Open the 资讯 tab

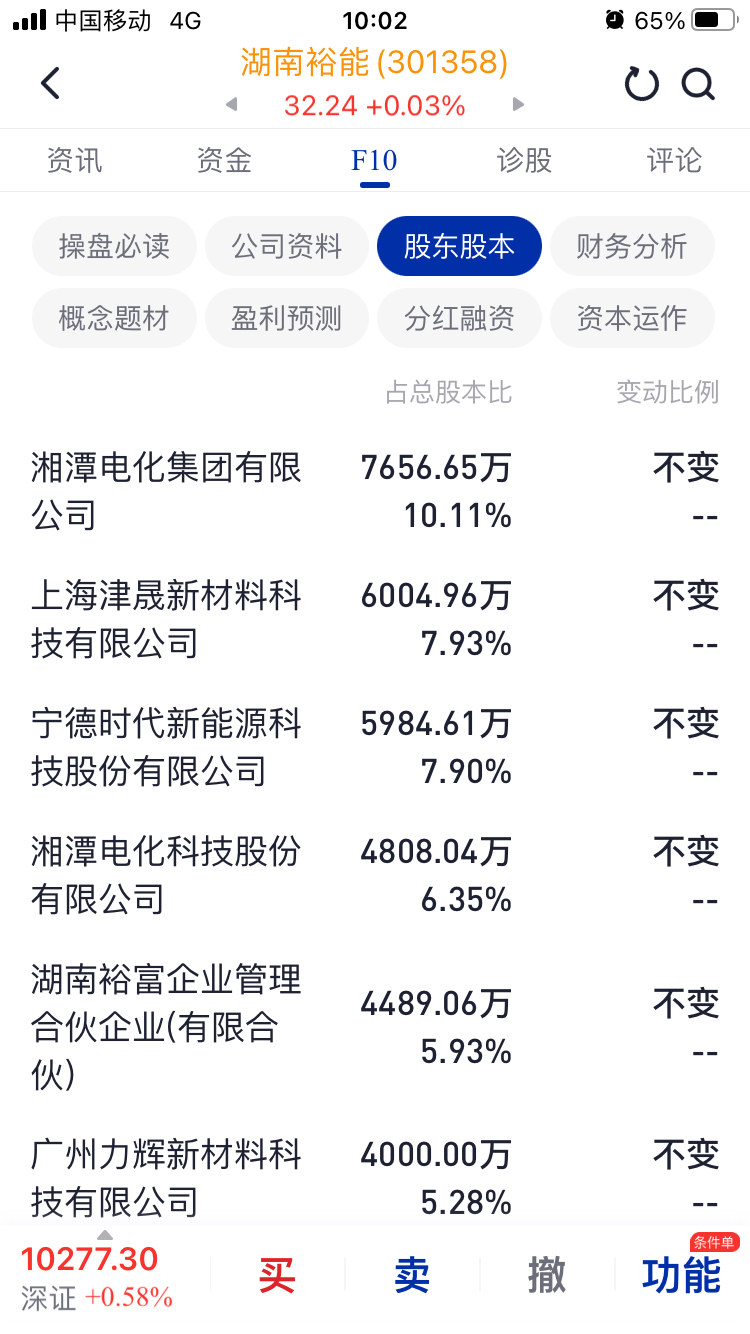click(75, 160)
